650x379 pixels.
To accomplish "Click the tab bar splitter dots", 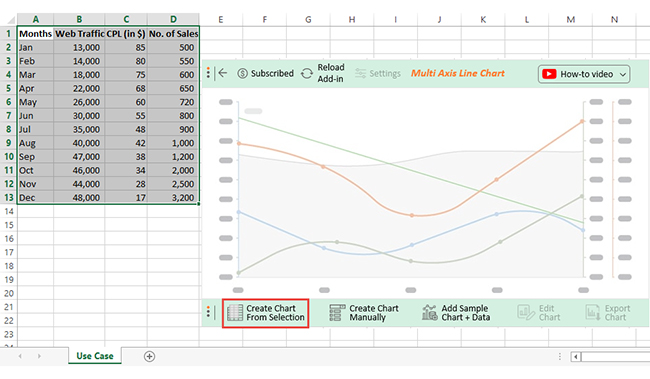I will pyautogui.click(x=560, y=357).
